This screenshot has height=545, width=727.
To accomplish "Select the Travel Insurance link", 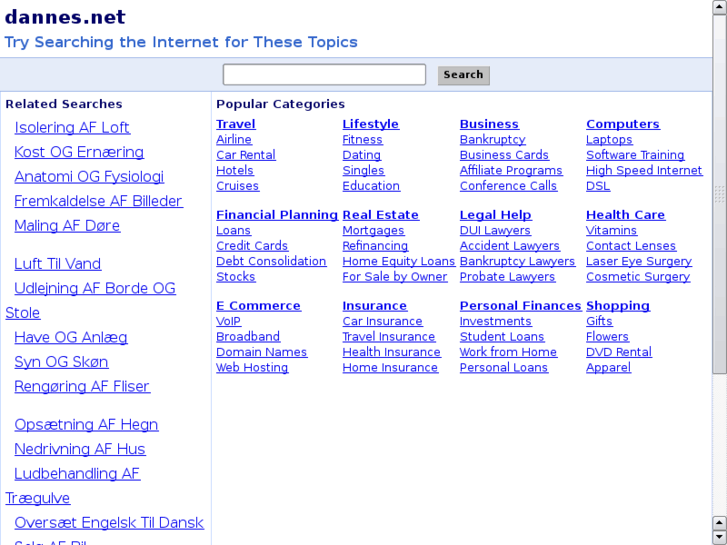I will 389,337.
